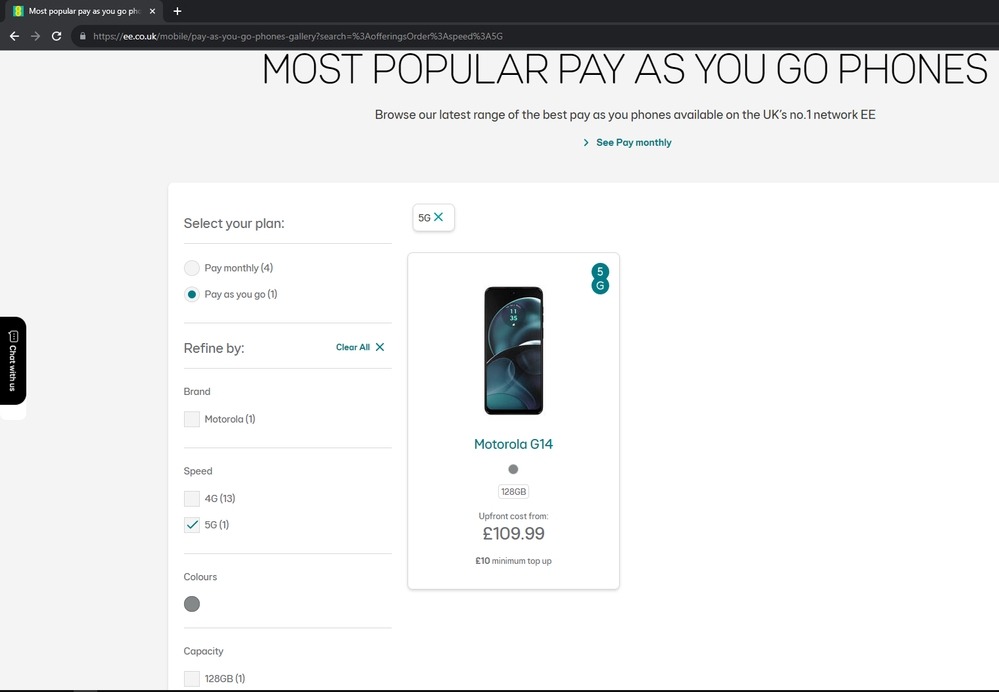Viewport: 999px width, 692px height.
Task: Click the chevron beside See Pay monthly
Action: [x=586, y=142]
